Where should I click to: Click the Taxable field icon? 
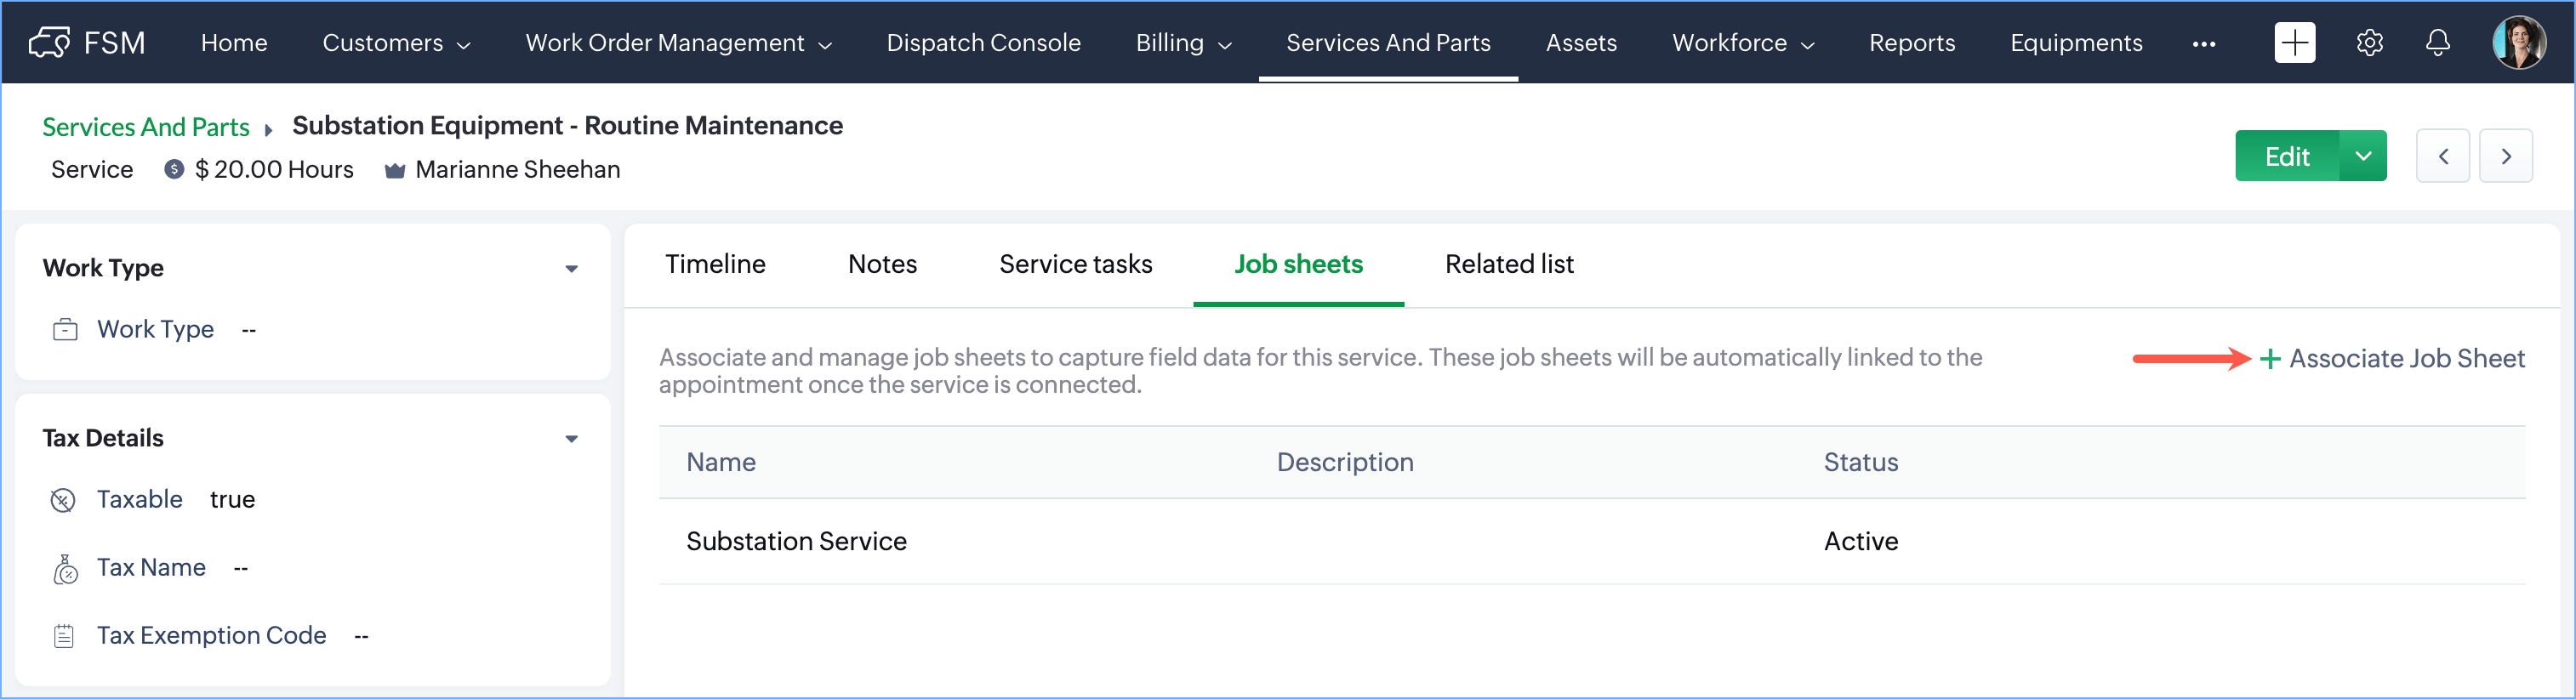tap(63, 500)
